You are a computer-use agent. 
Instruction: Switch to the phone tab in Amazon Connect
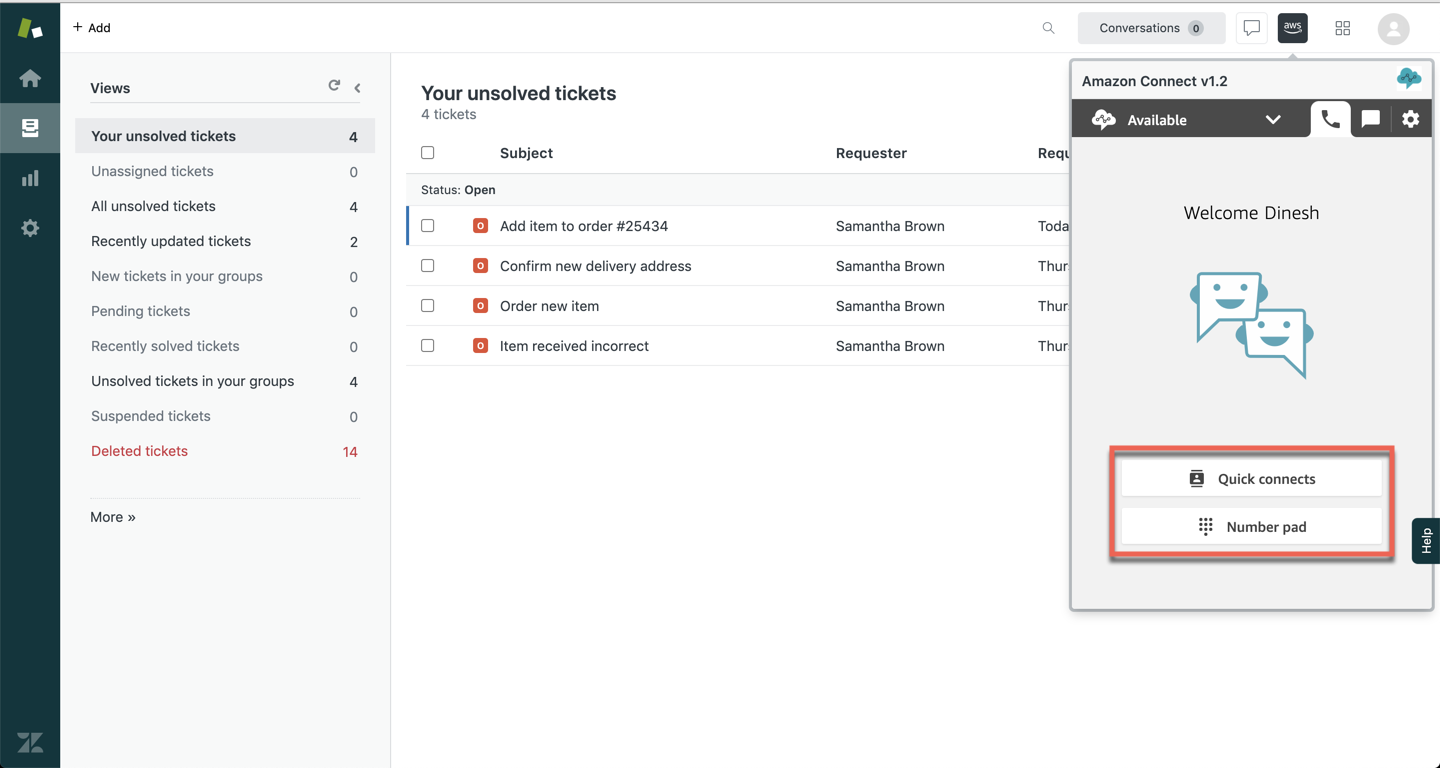point(1330,119)
